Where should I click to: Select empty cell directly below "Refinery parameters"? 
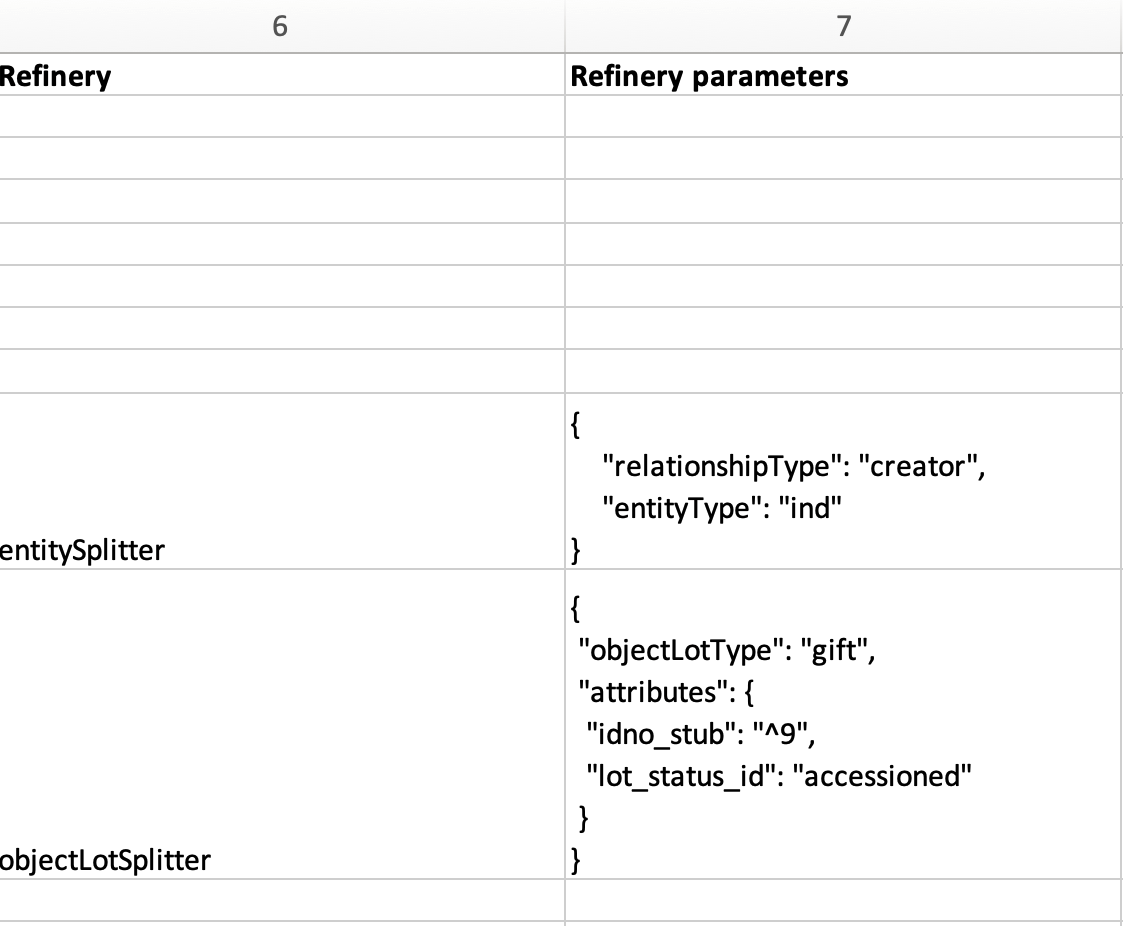pos(843,117)
